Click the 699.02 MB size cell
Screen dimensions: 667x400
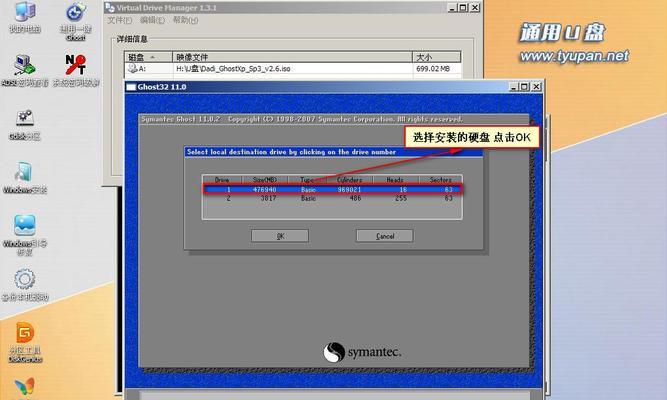433,69
